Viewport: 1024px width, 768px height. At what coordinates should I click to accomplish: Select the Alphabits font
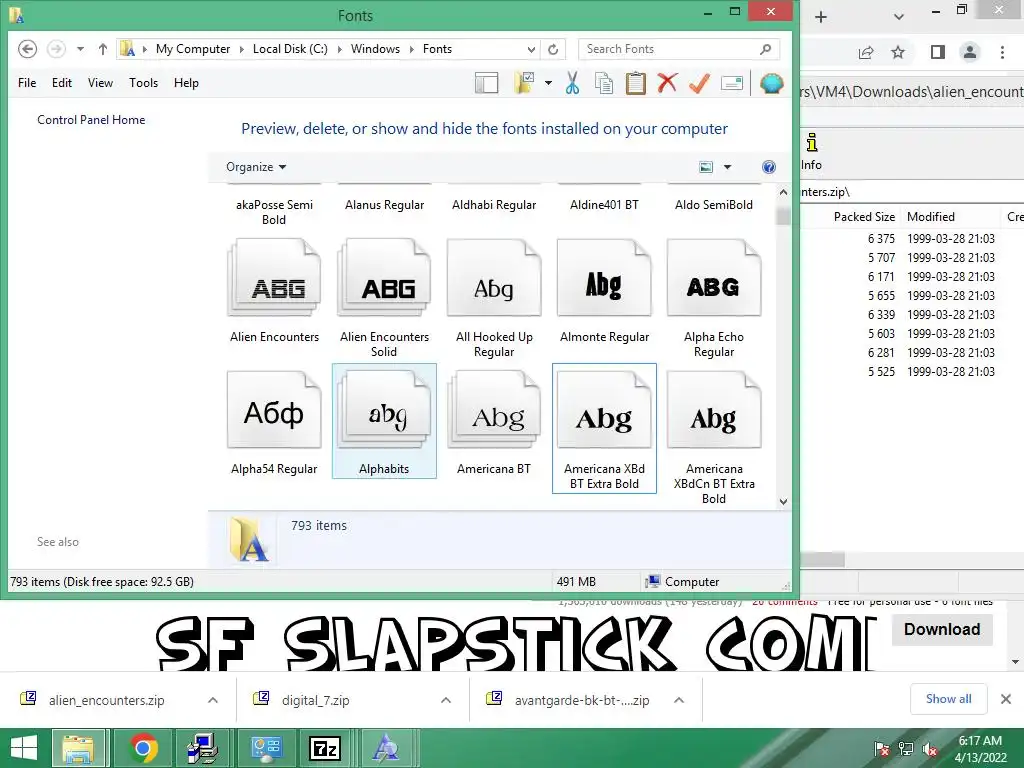[x=384, y=421]
